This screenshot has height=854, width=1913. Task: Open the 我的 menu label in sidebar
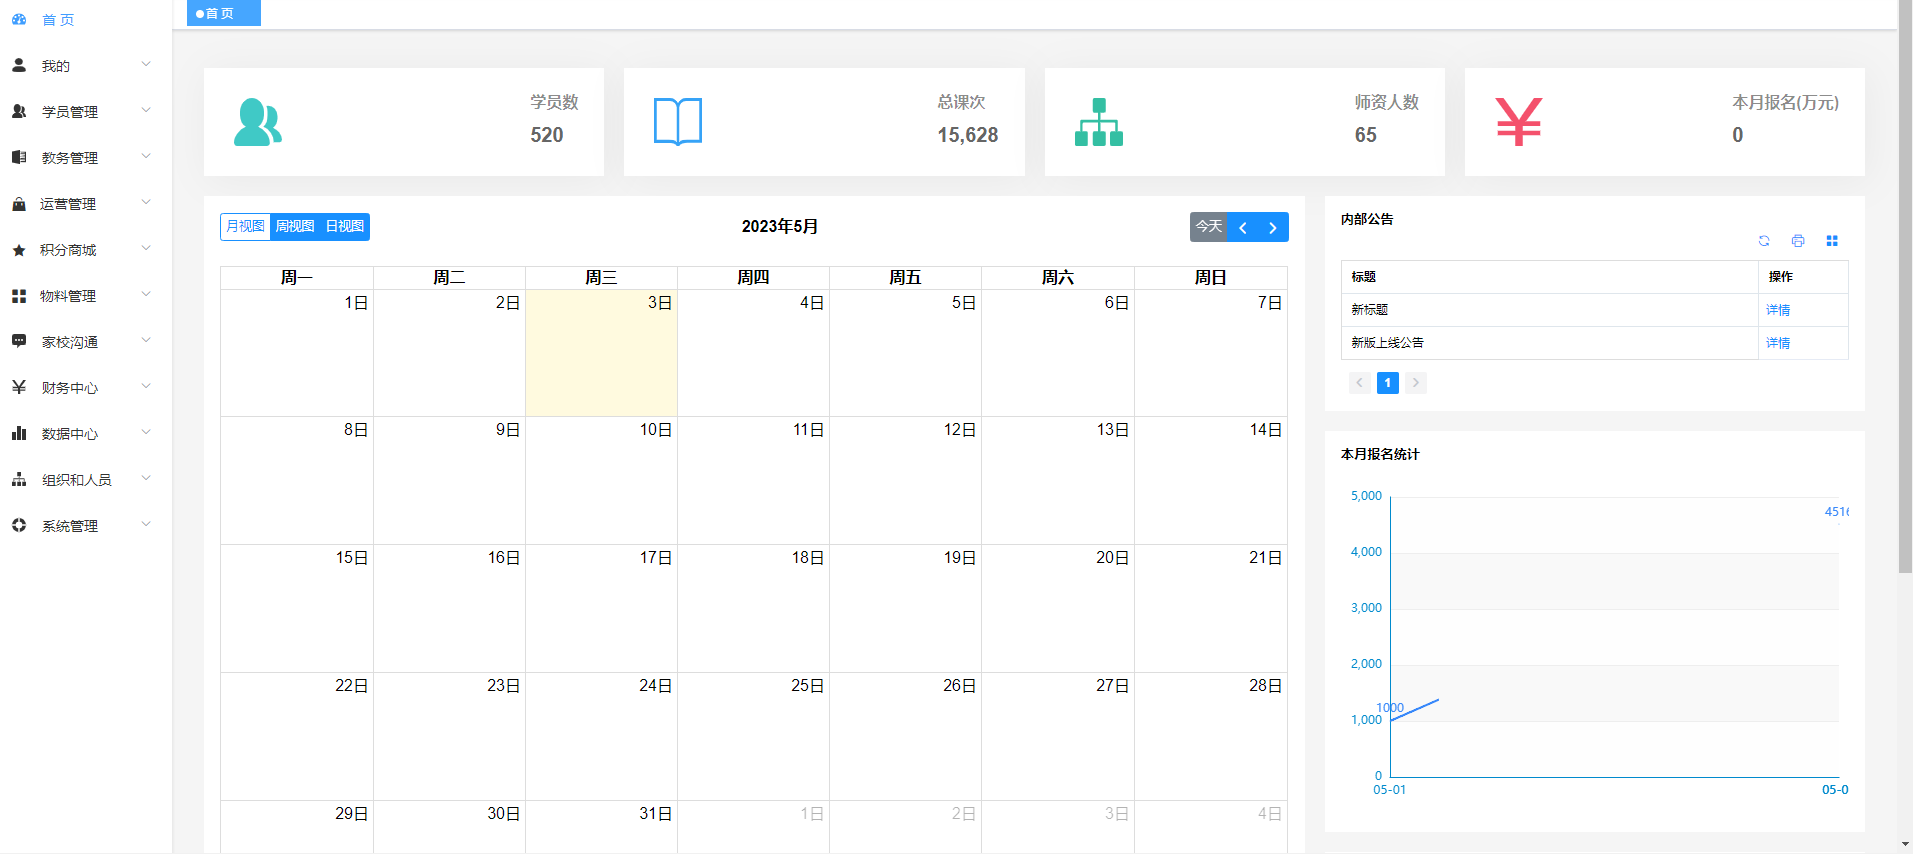click(56, 66)
